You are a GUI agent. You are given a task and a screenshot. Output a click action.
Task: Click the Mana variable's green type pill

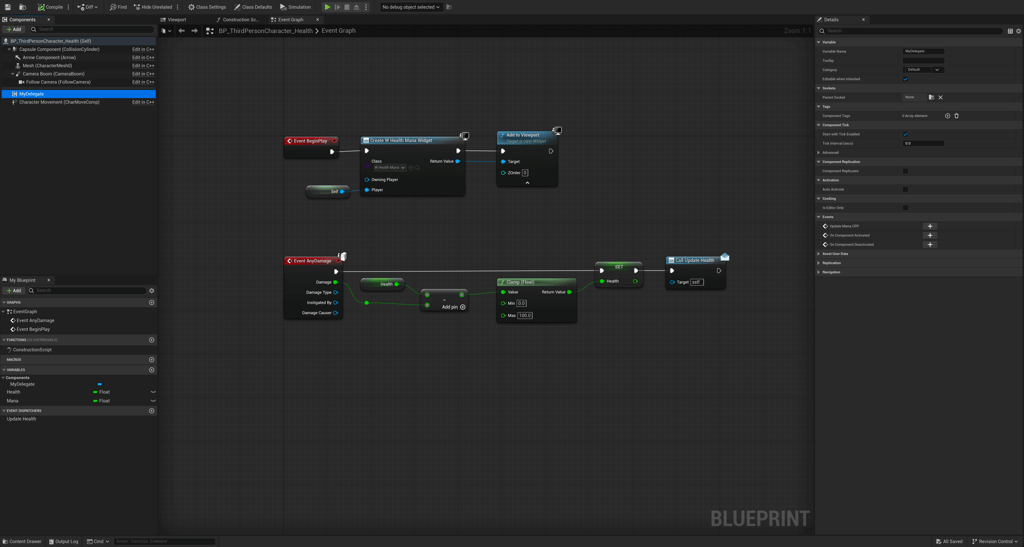95,401
